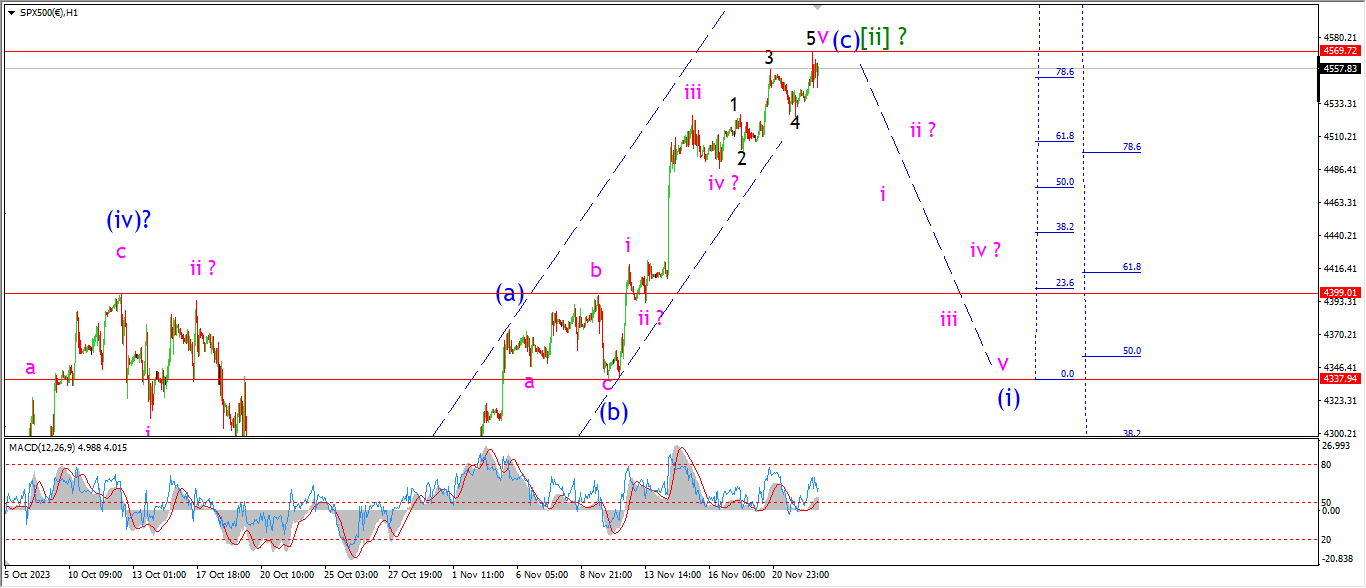
Task: Select the 0.0 Fibonacci level
Action: click(x=1067, y=374)
